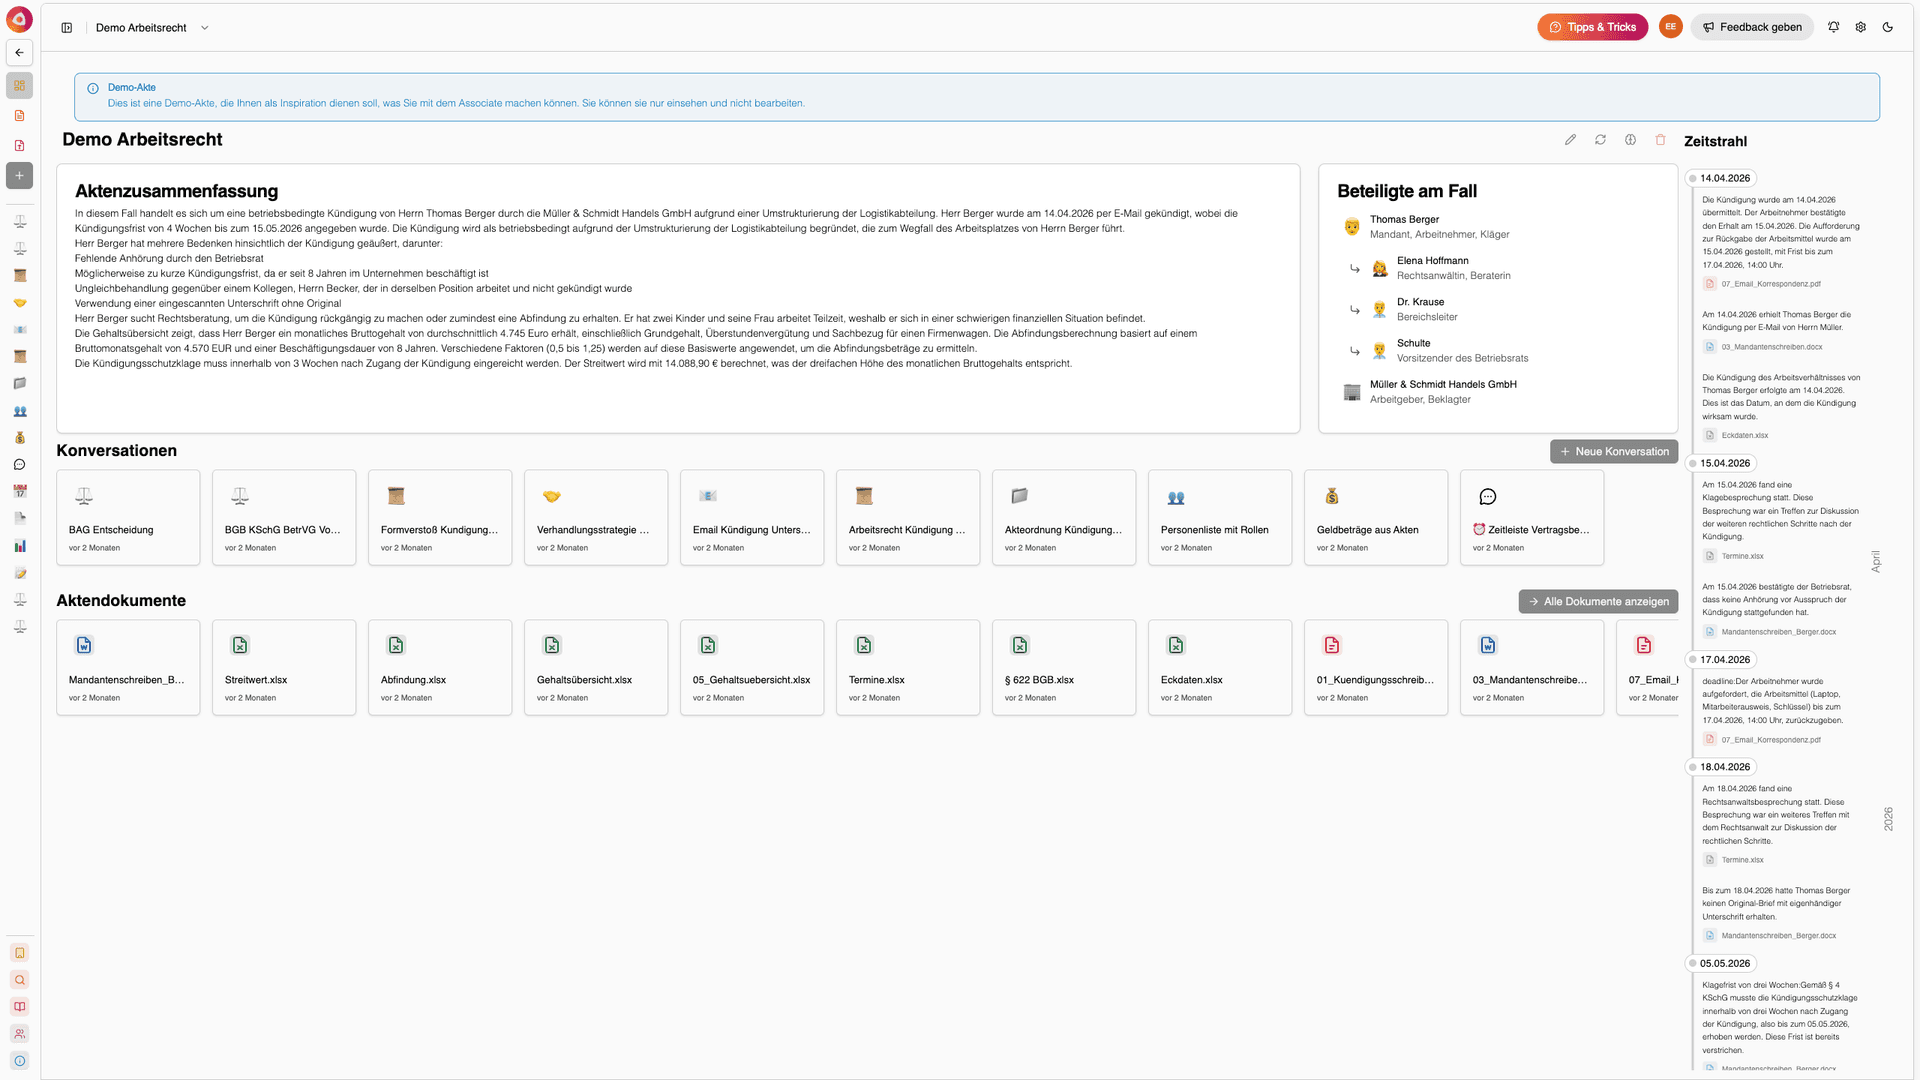Click the red trash delete case icon

point(1660,140)
